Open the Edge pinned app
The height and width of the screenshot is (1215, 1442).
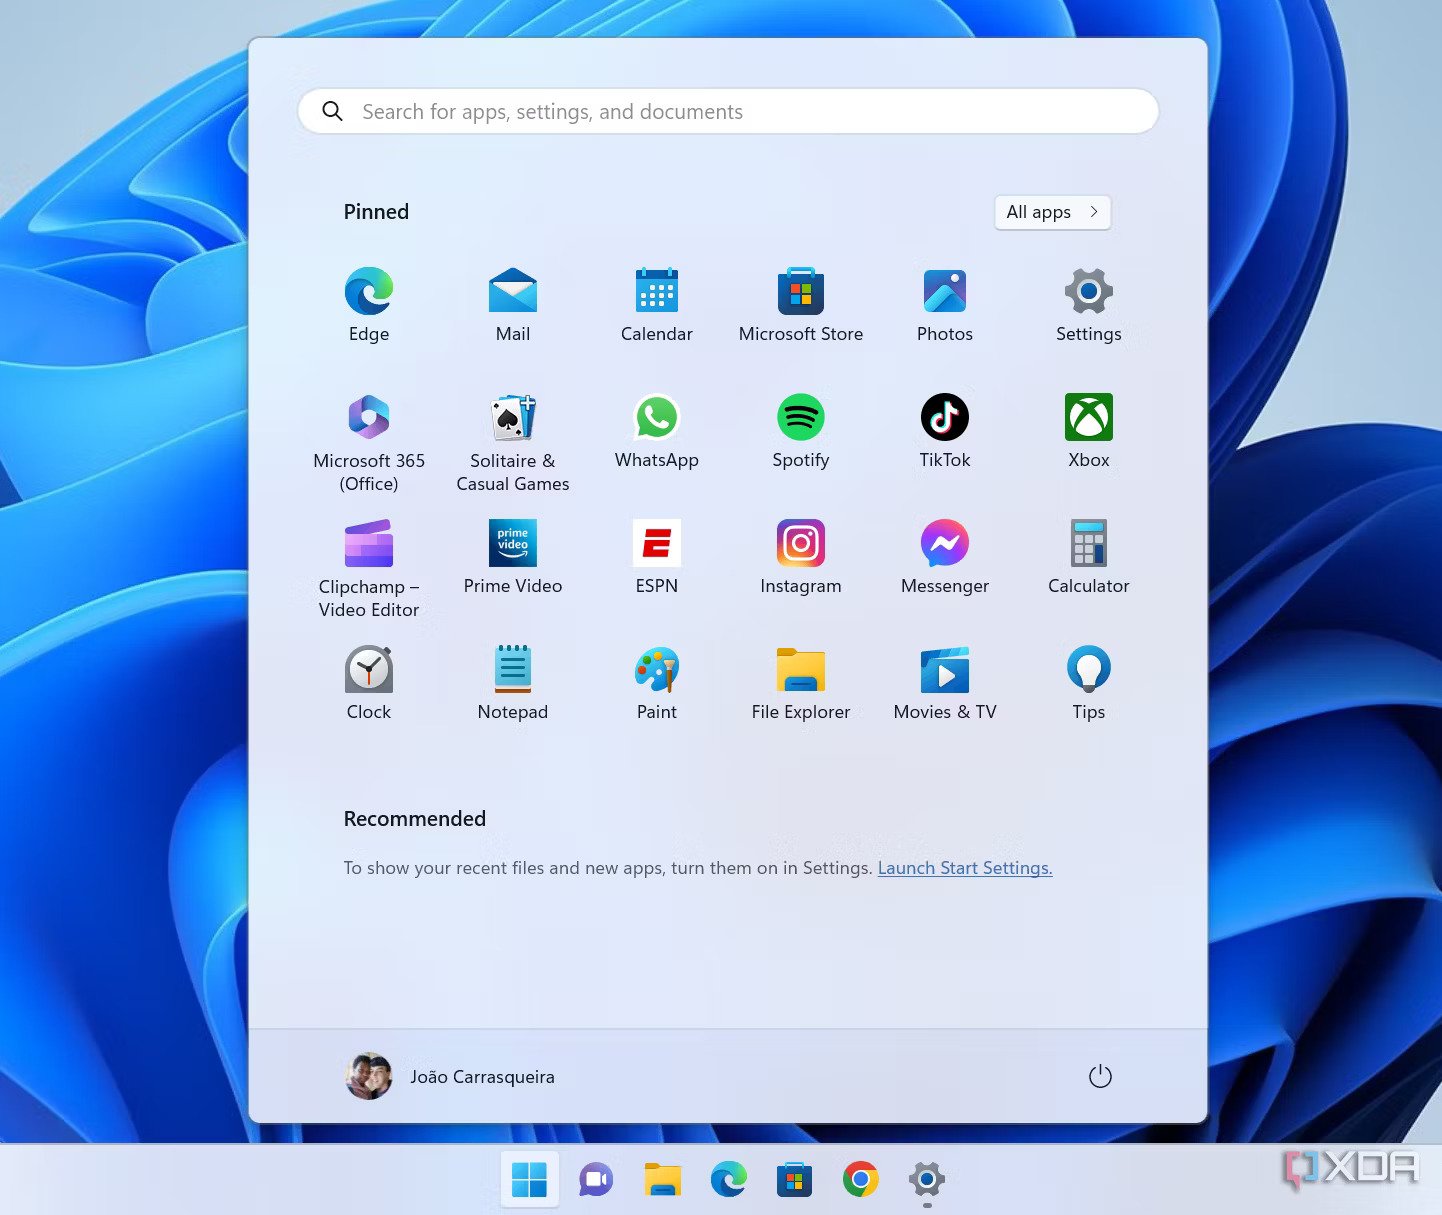[x=369, y=304]
